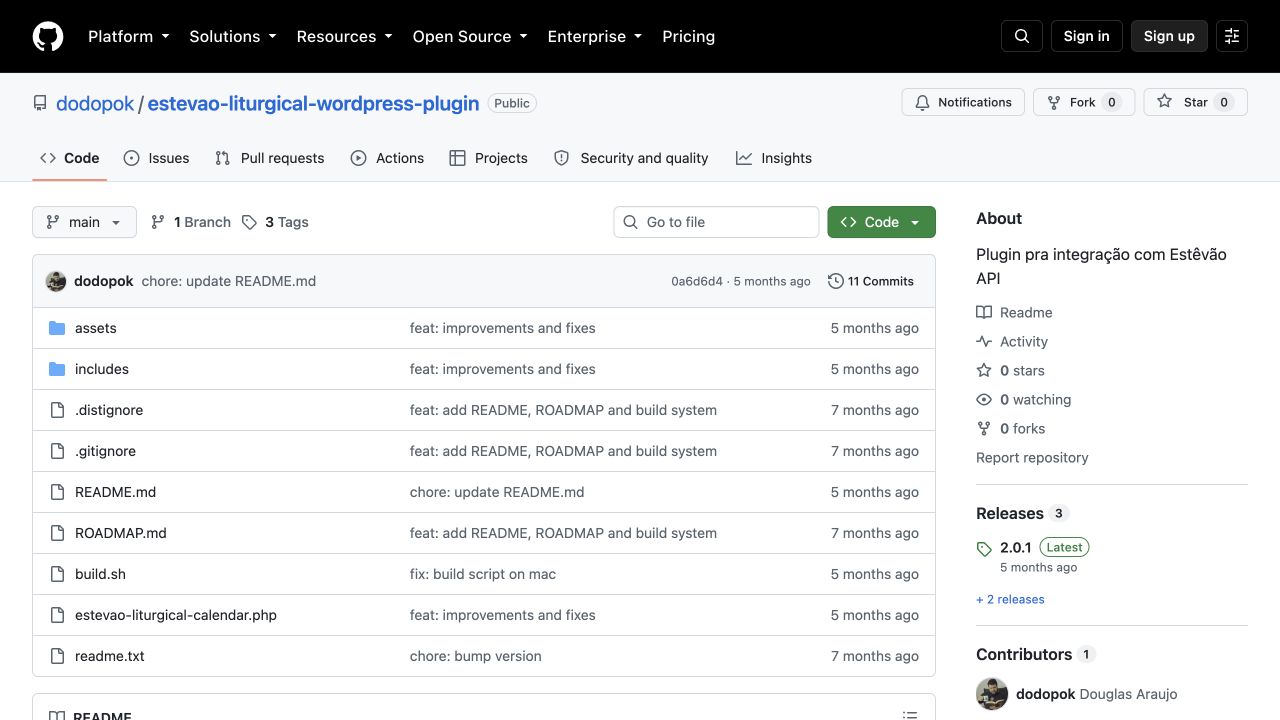Screen dimensions: 1280x720
Task: Click the file icon for .distignore
Action: (x=57, y=410)
